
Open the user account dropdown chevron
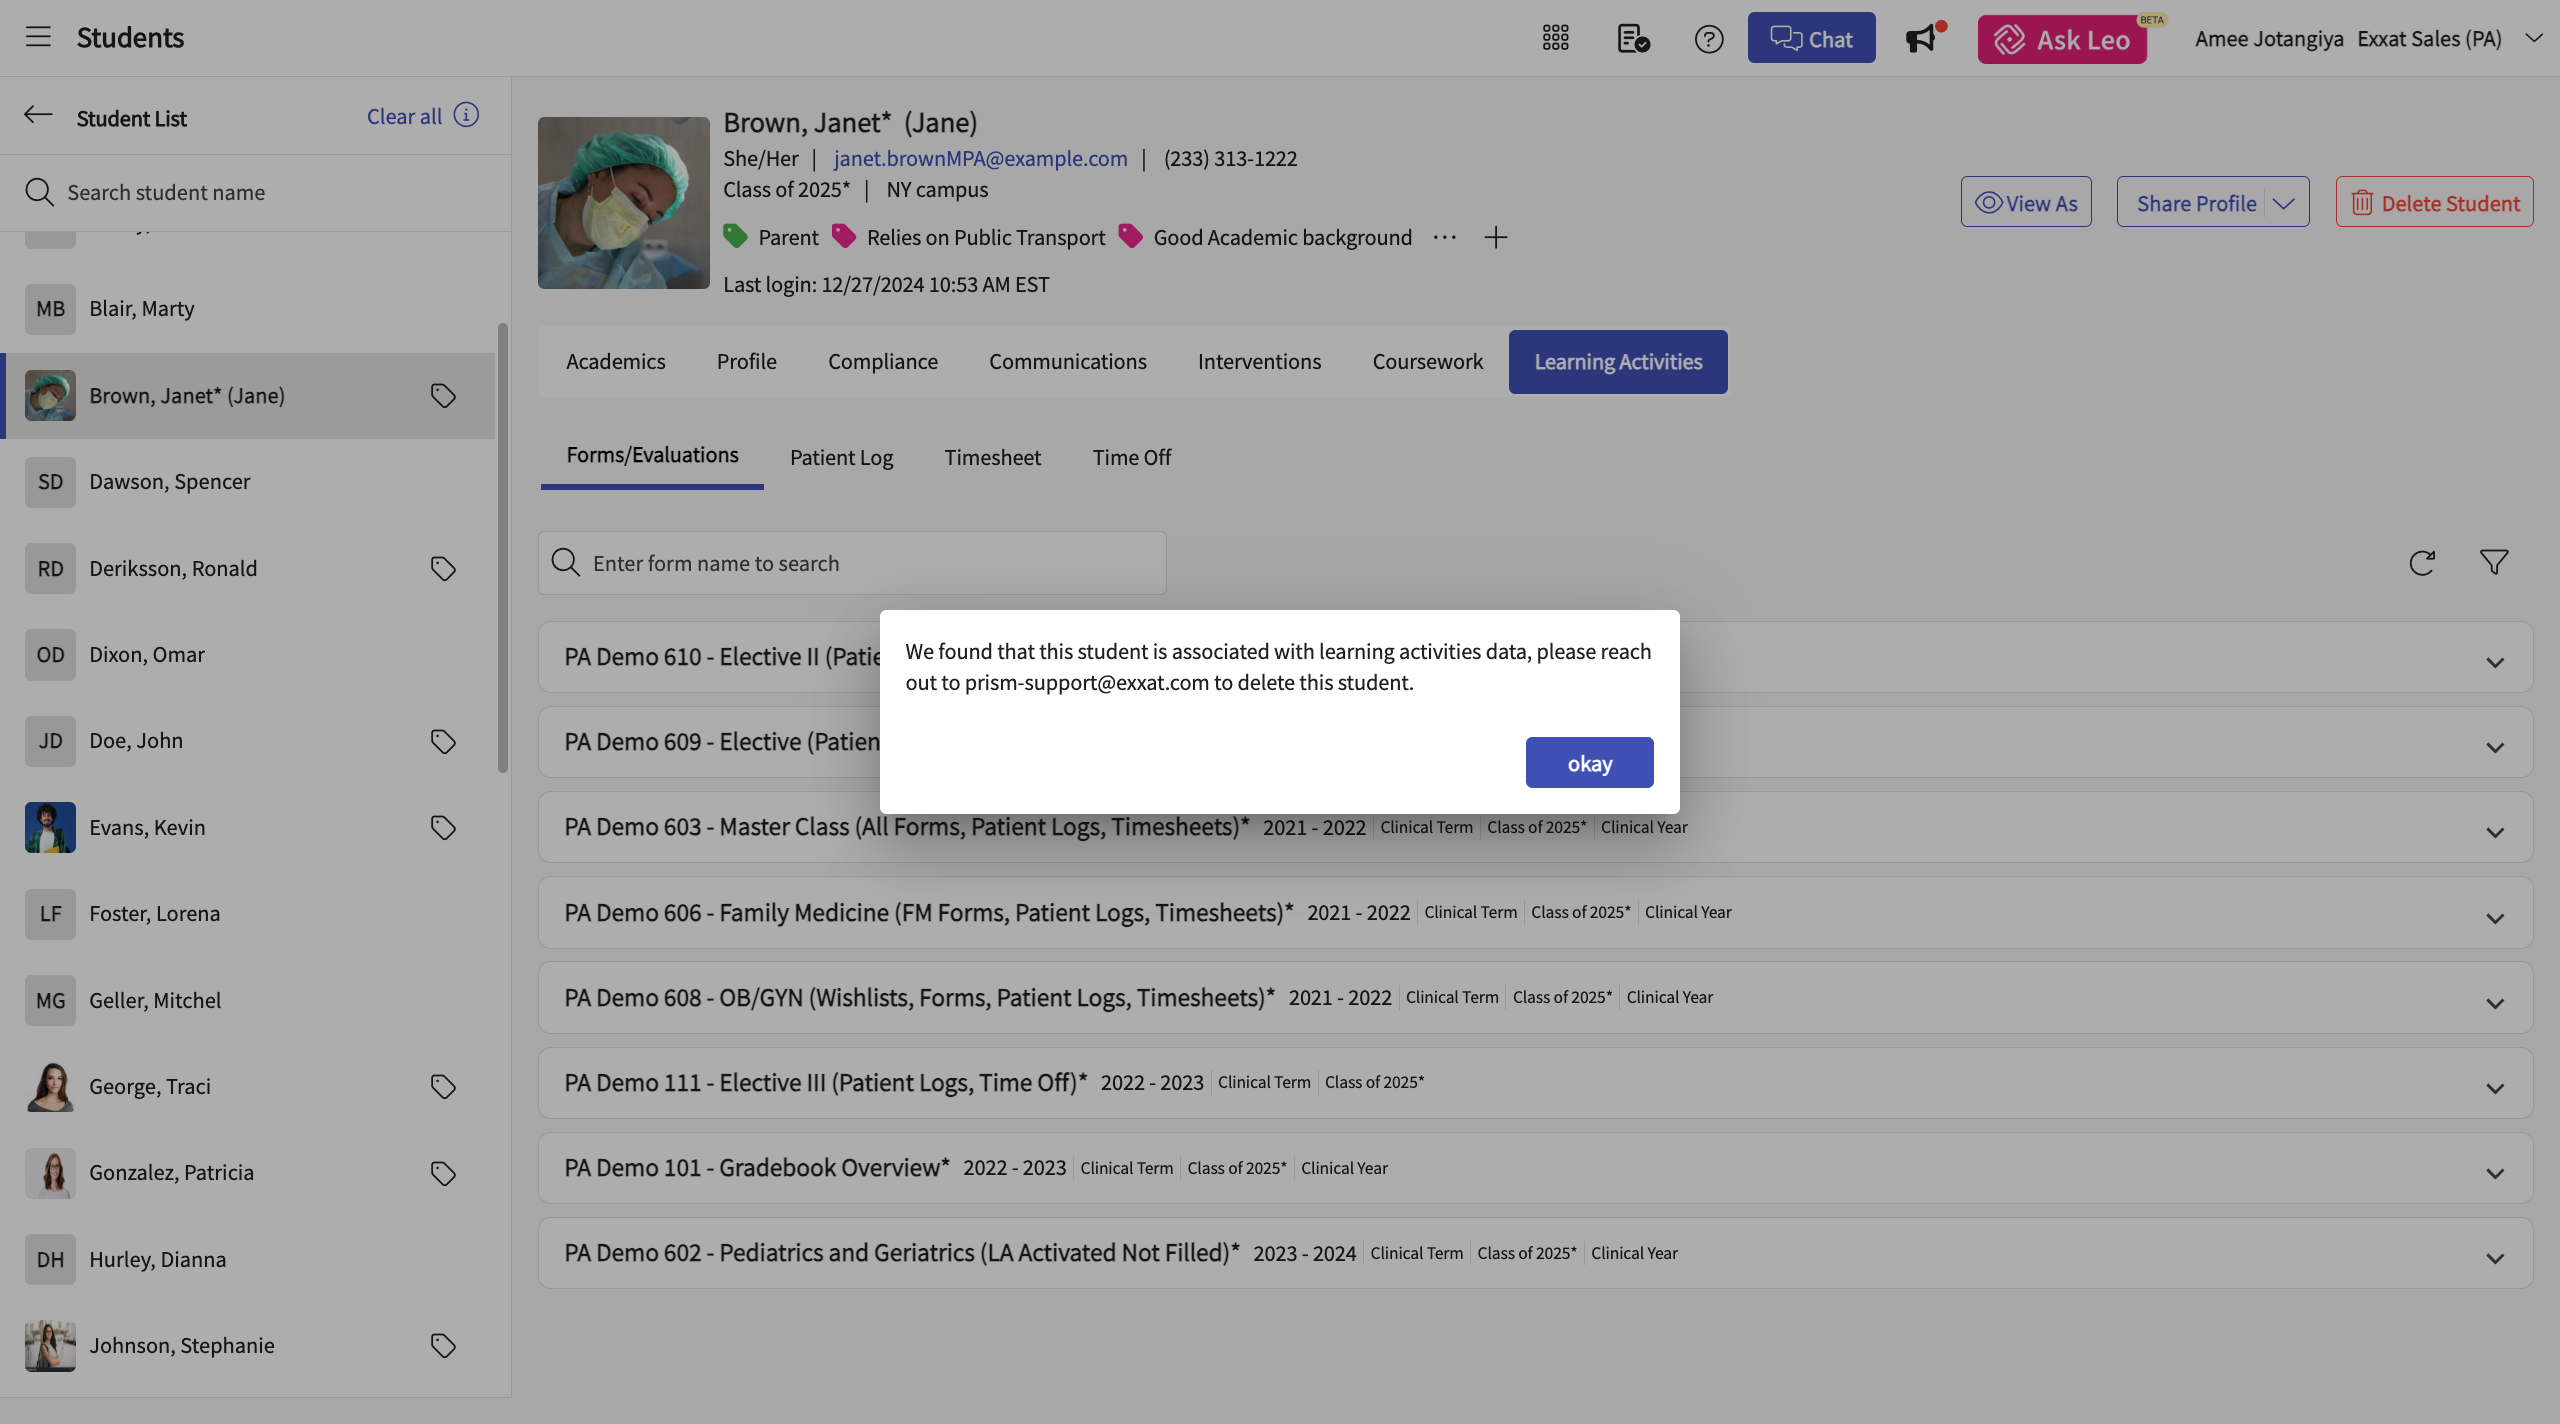click(2533, 38)
